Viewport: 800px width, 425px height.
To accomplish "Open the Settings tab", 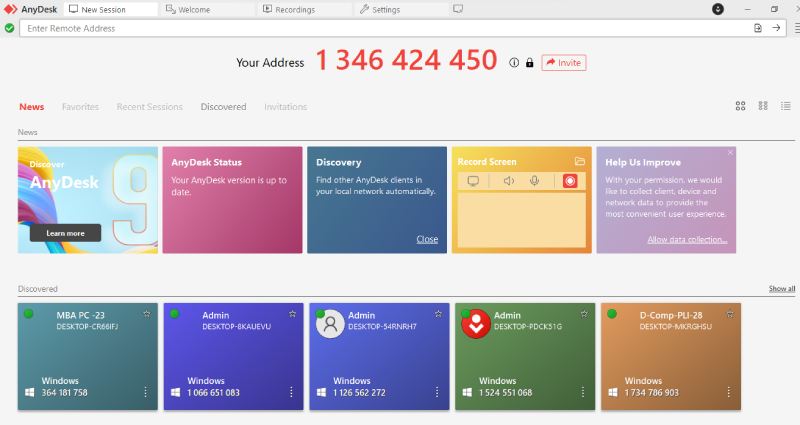I will point(402,9).
